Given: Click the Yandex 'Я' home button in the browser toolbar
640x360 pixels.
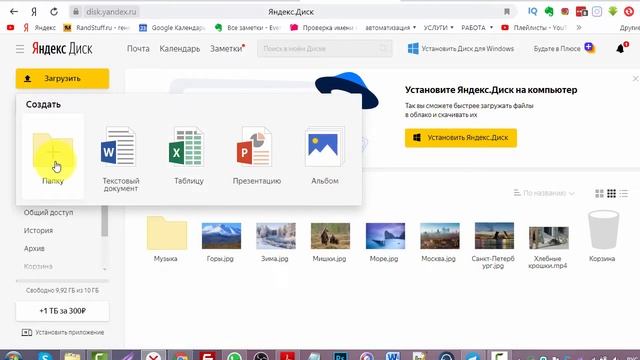Looking at the screenshot, I should coord(34,12).
